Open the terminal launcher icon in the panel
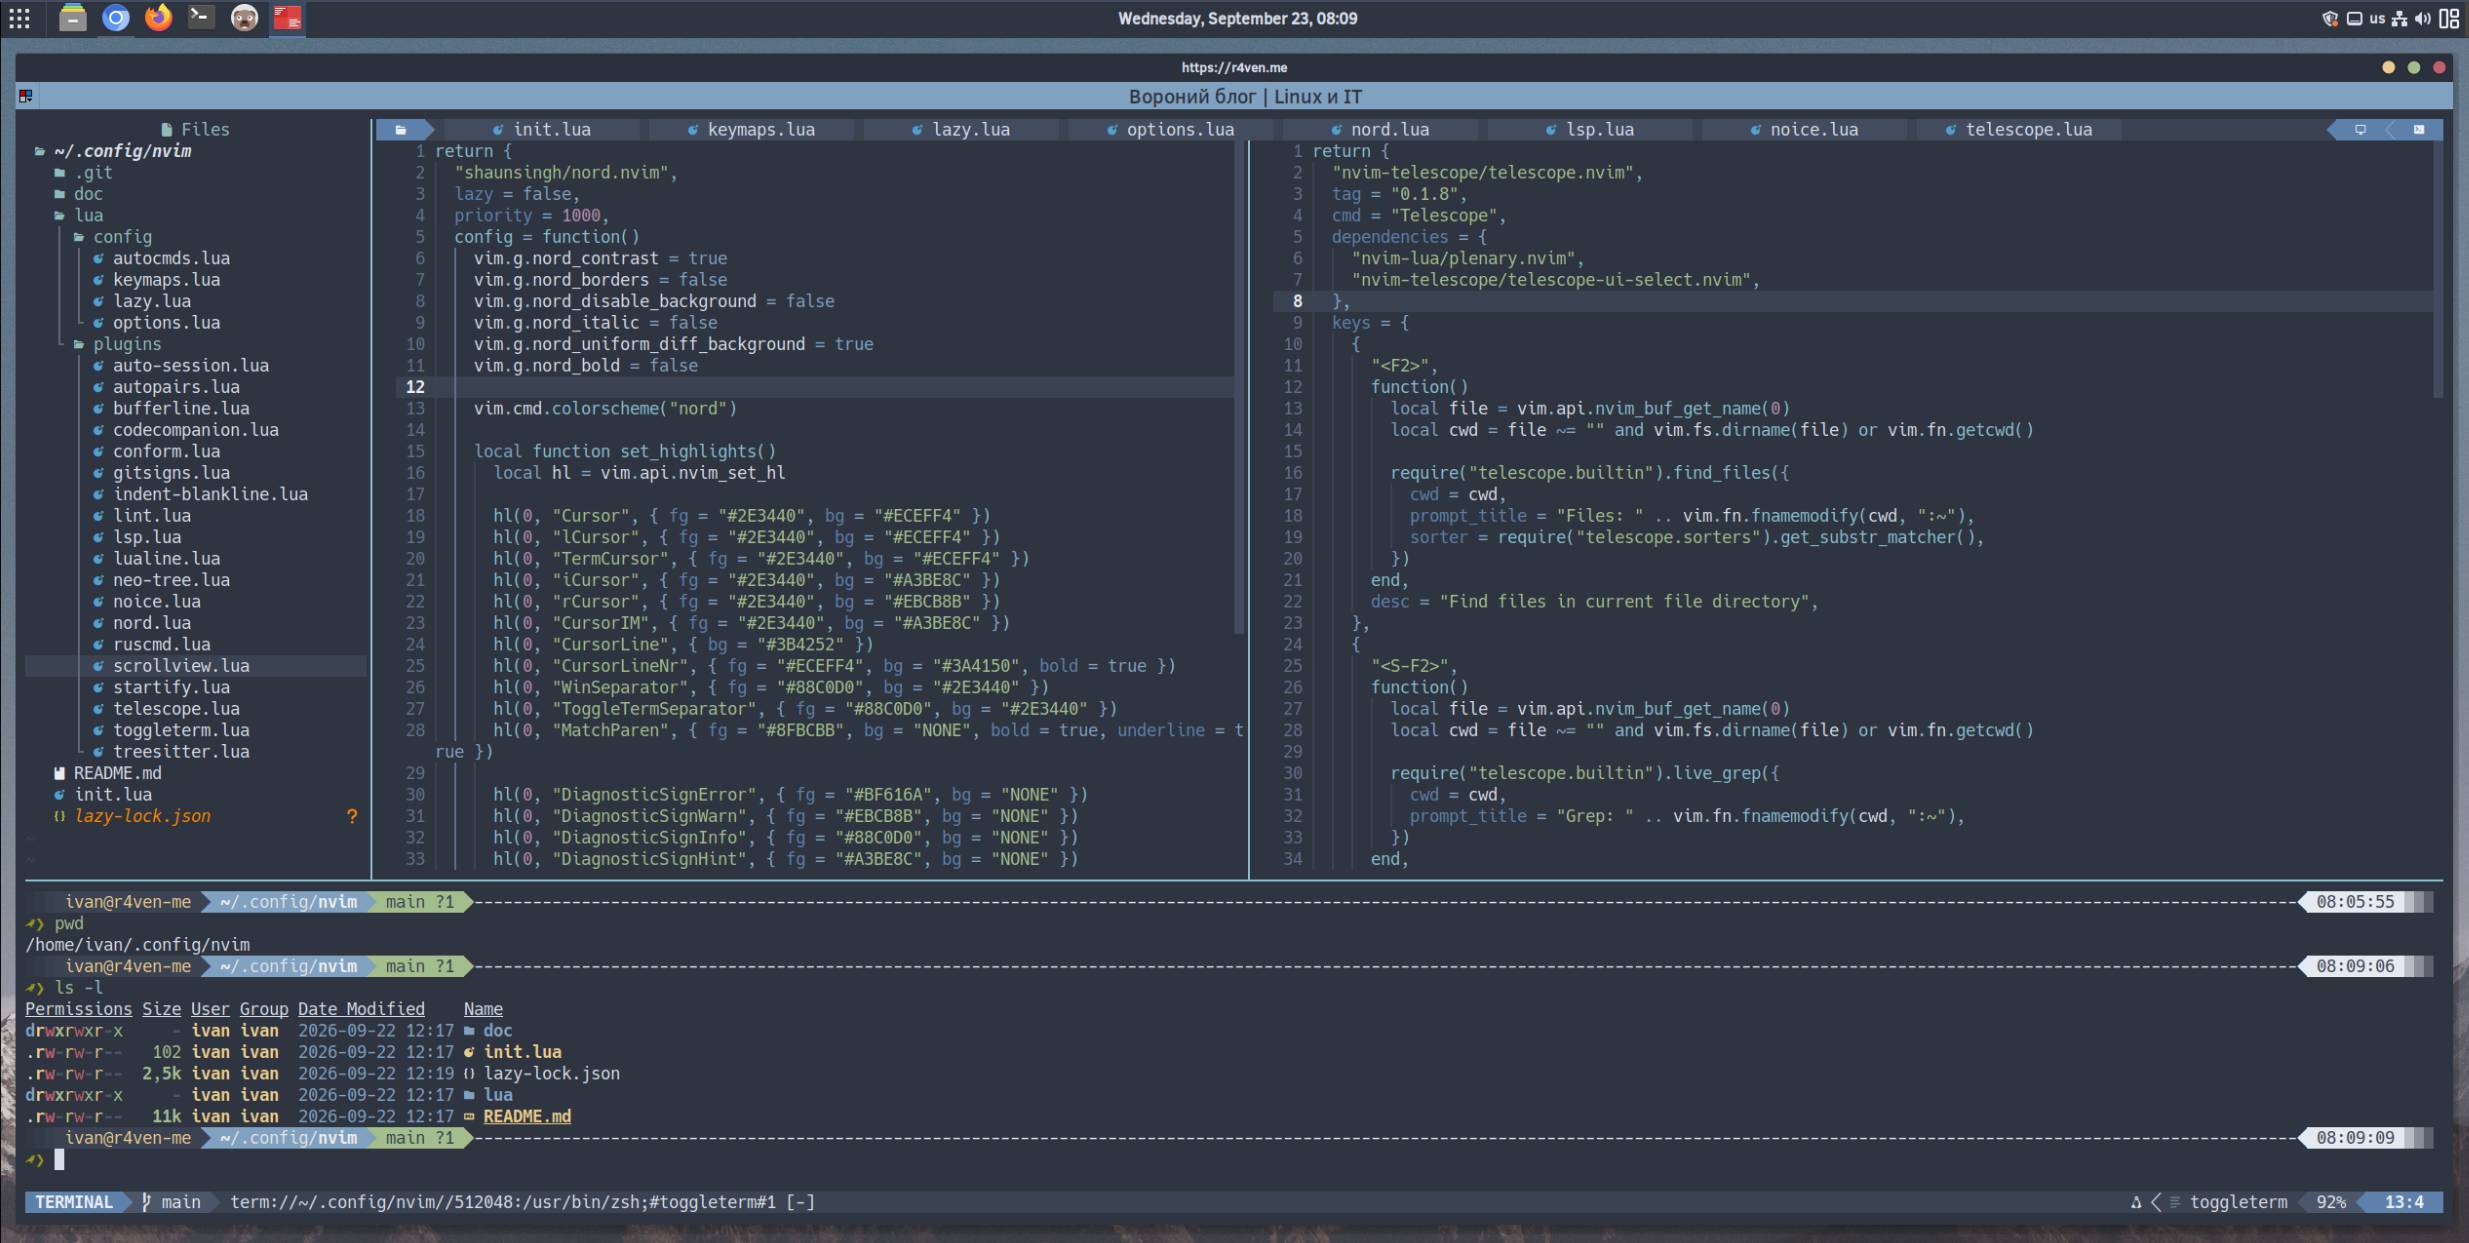 (201, 18)
